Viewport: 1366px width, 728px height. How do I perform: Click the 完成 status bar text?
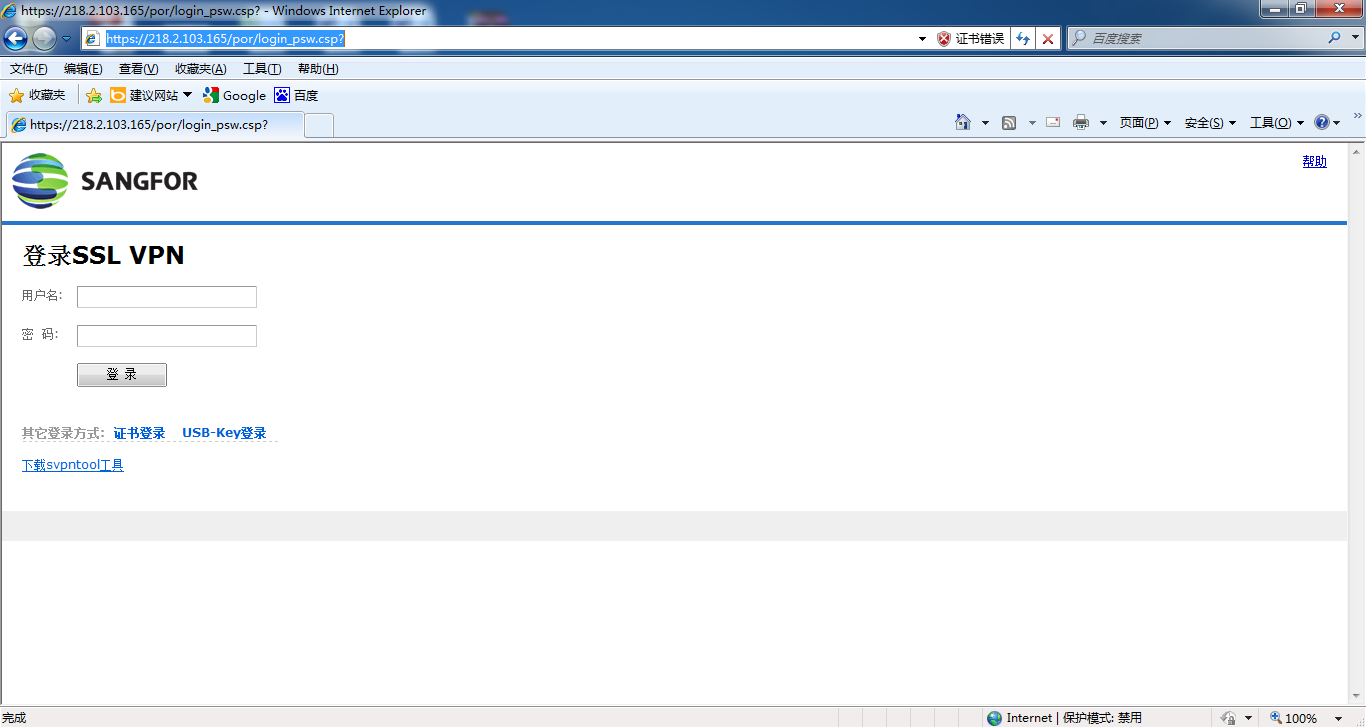(14, 718)
